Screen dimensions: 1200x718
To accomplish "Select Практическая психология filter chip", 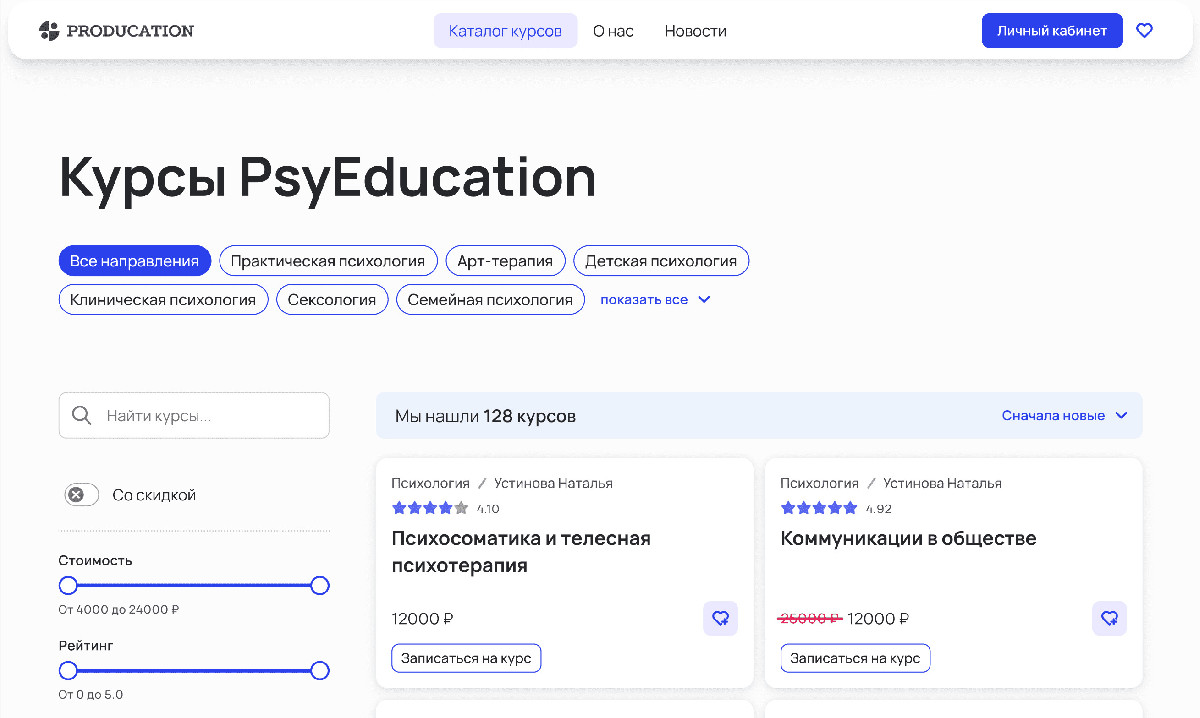I will 328,261.
